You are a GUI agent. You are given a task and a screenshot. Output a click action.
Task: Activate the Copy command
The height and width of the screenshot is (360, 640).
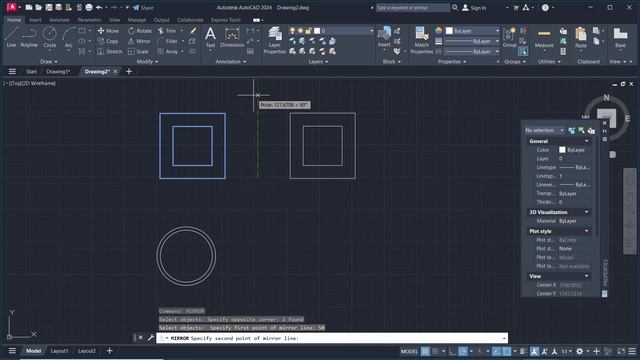pyautogui.click(x=108, y=41)
